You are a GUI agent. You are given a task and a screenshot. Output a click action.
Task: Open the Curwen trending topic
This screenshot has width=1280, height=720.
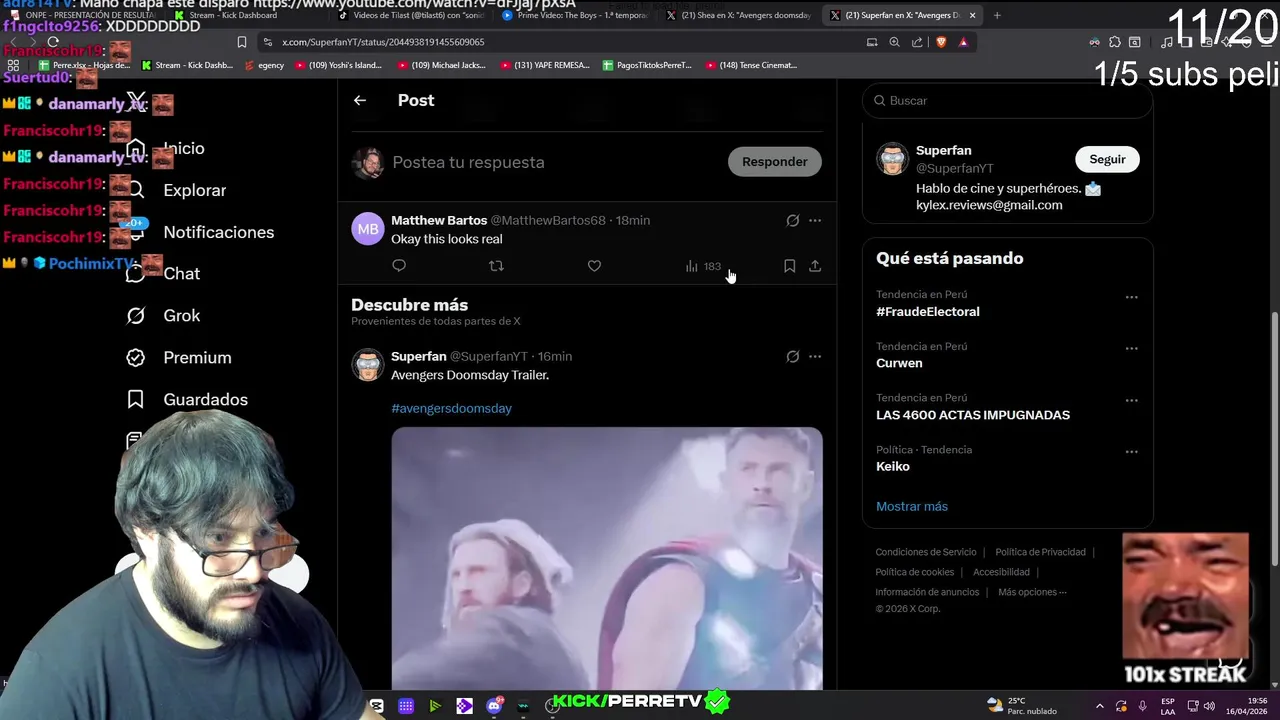[899, 363]
